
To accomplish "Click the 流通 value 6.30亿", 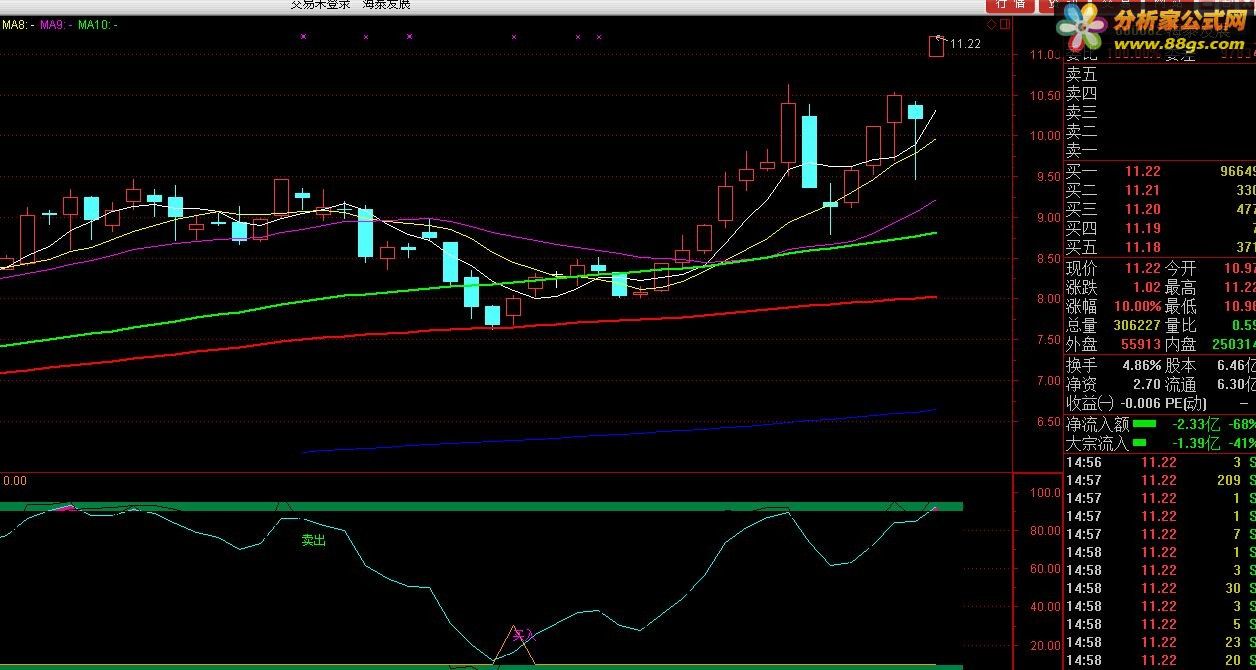I will pos(1236,385).
